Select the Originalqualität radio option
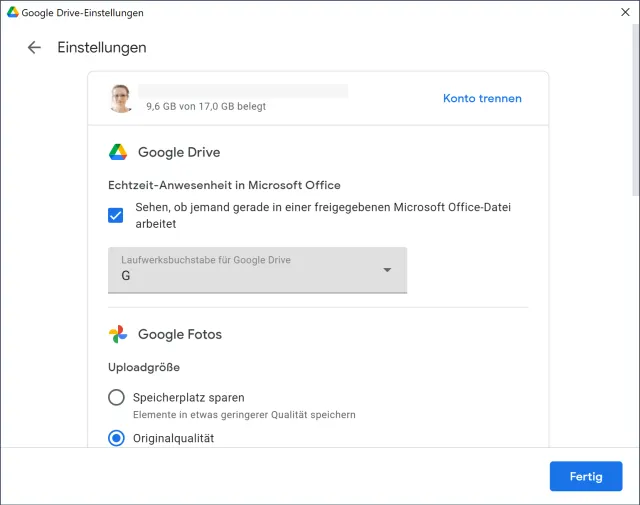 coord(116,438)
